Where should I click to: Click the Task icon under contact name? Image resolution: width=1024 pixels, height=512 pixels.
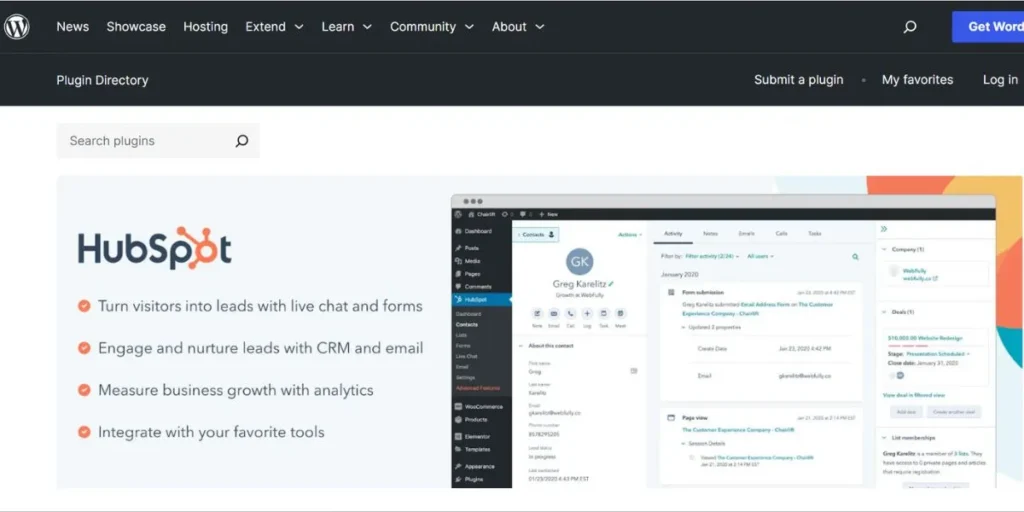click(x=604, y=313)
